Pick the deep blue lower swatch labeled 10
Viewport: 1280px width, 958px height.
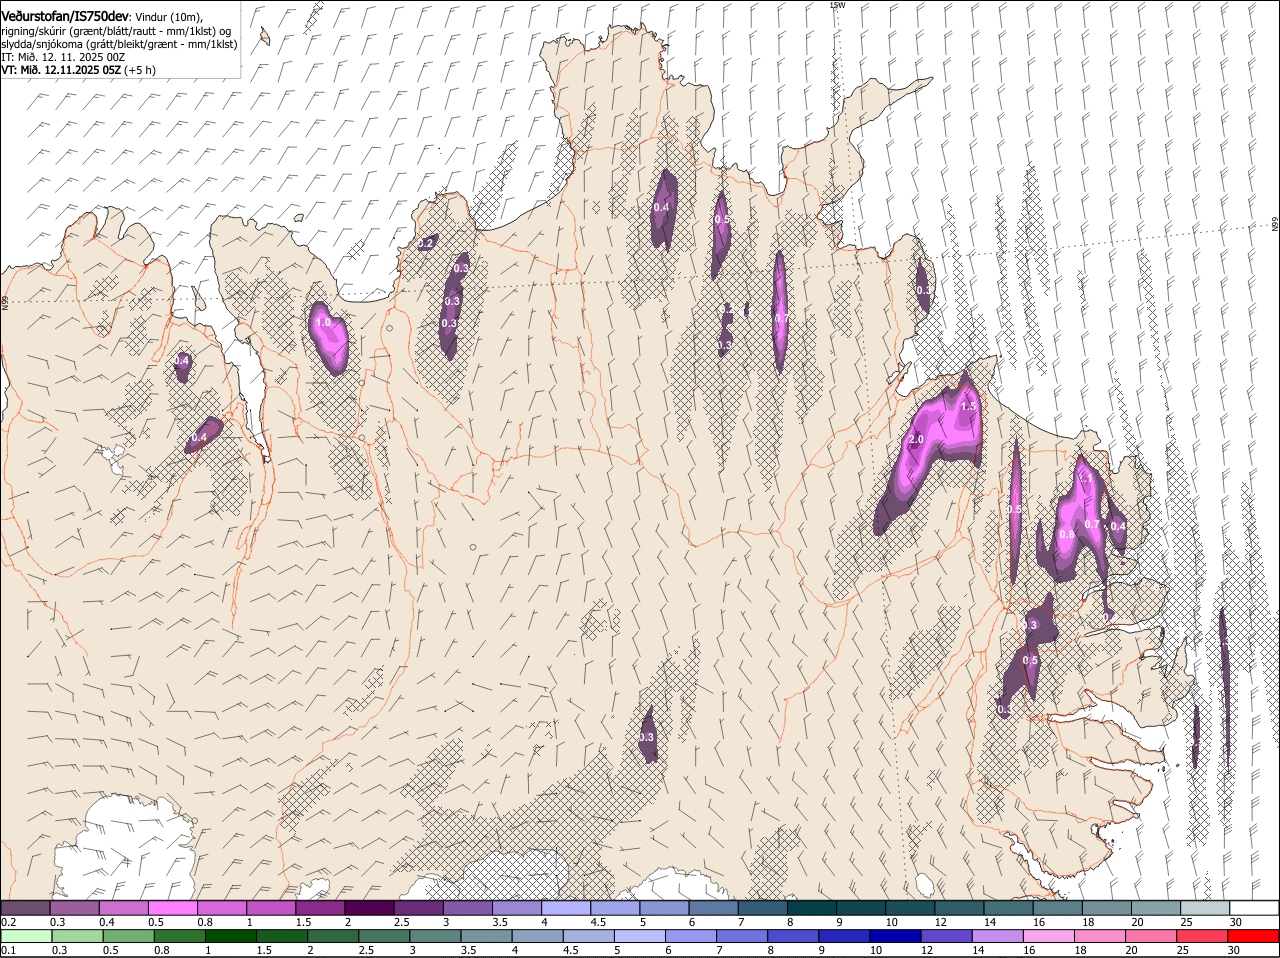(895, 937)
